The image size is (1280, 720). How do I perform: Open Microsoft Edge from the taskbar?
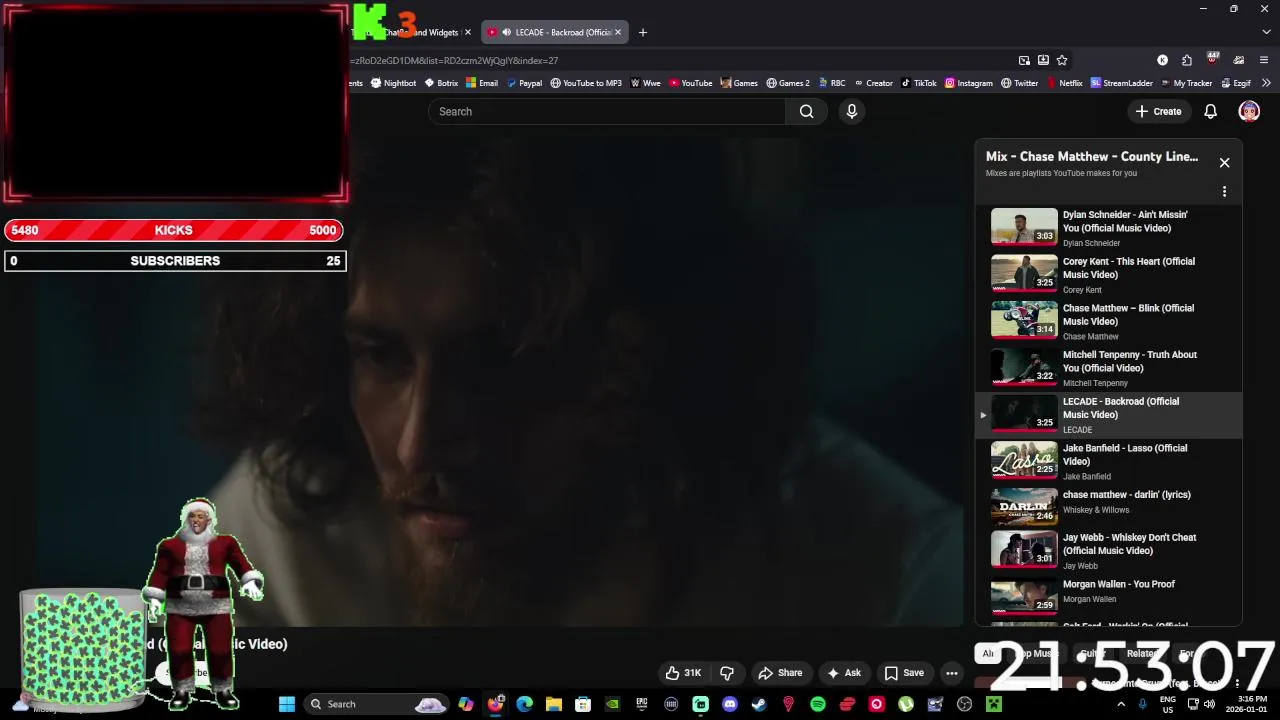coord(524,704)
